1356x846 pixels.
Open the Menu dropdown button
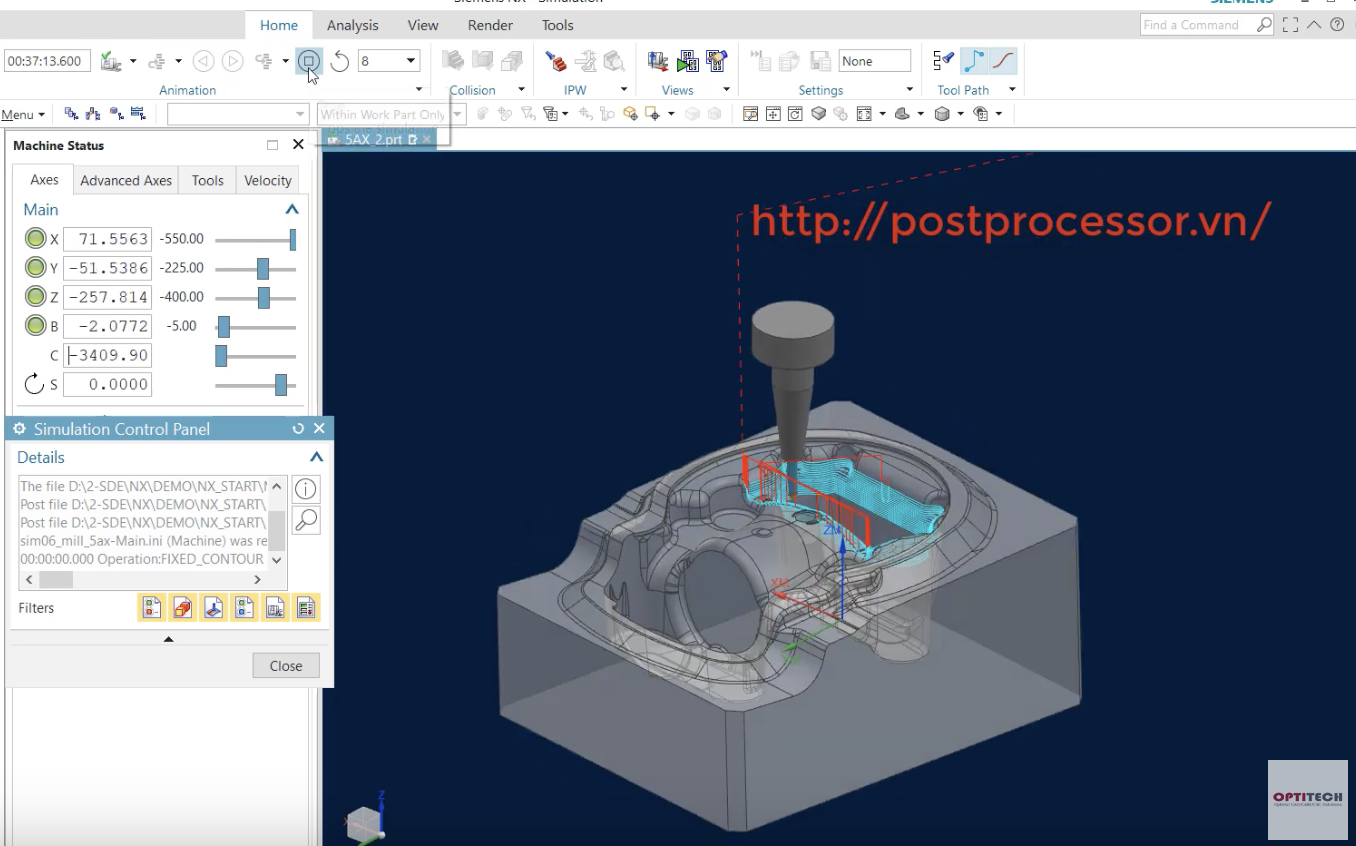(23, 114)
